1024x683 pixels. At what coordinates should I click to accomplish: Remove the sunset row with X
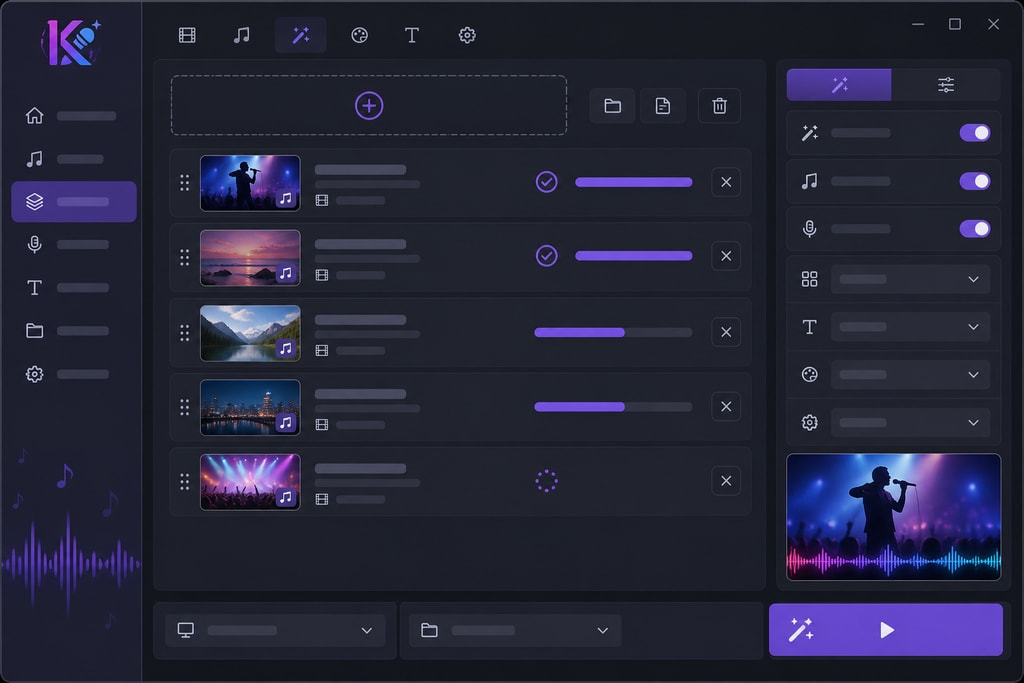[726, 256]
